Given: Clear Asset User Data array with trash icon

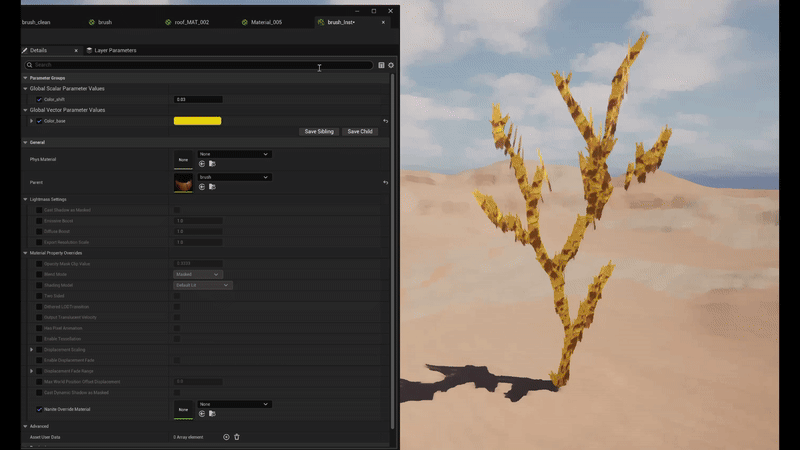Looking at the screenshot, I should [x=237, y=437].
